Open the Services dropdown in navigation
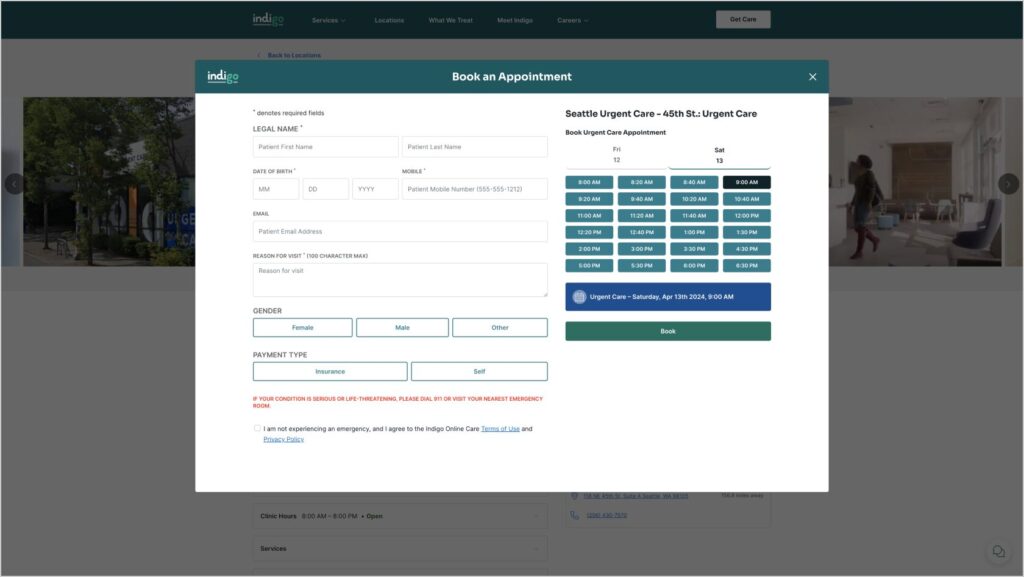 point(328,20)
